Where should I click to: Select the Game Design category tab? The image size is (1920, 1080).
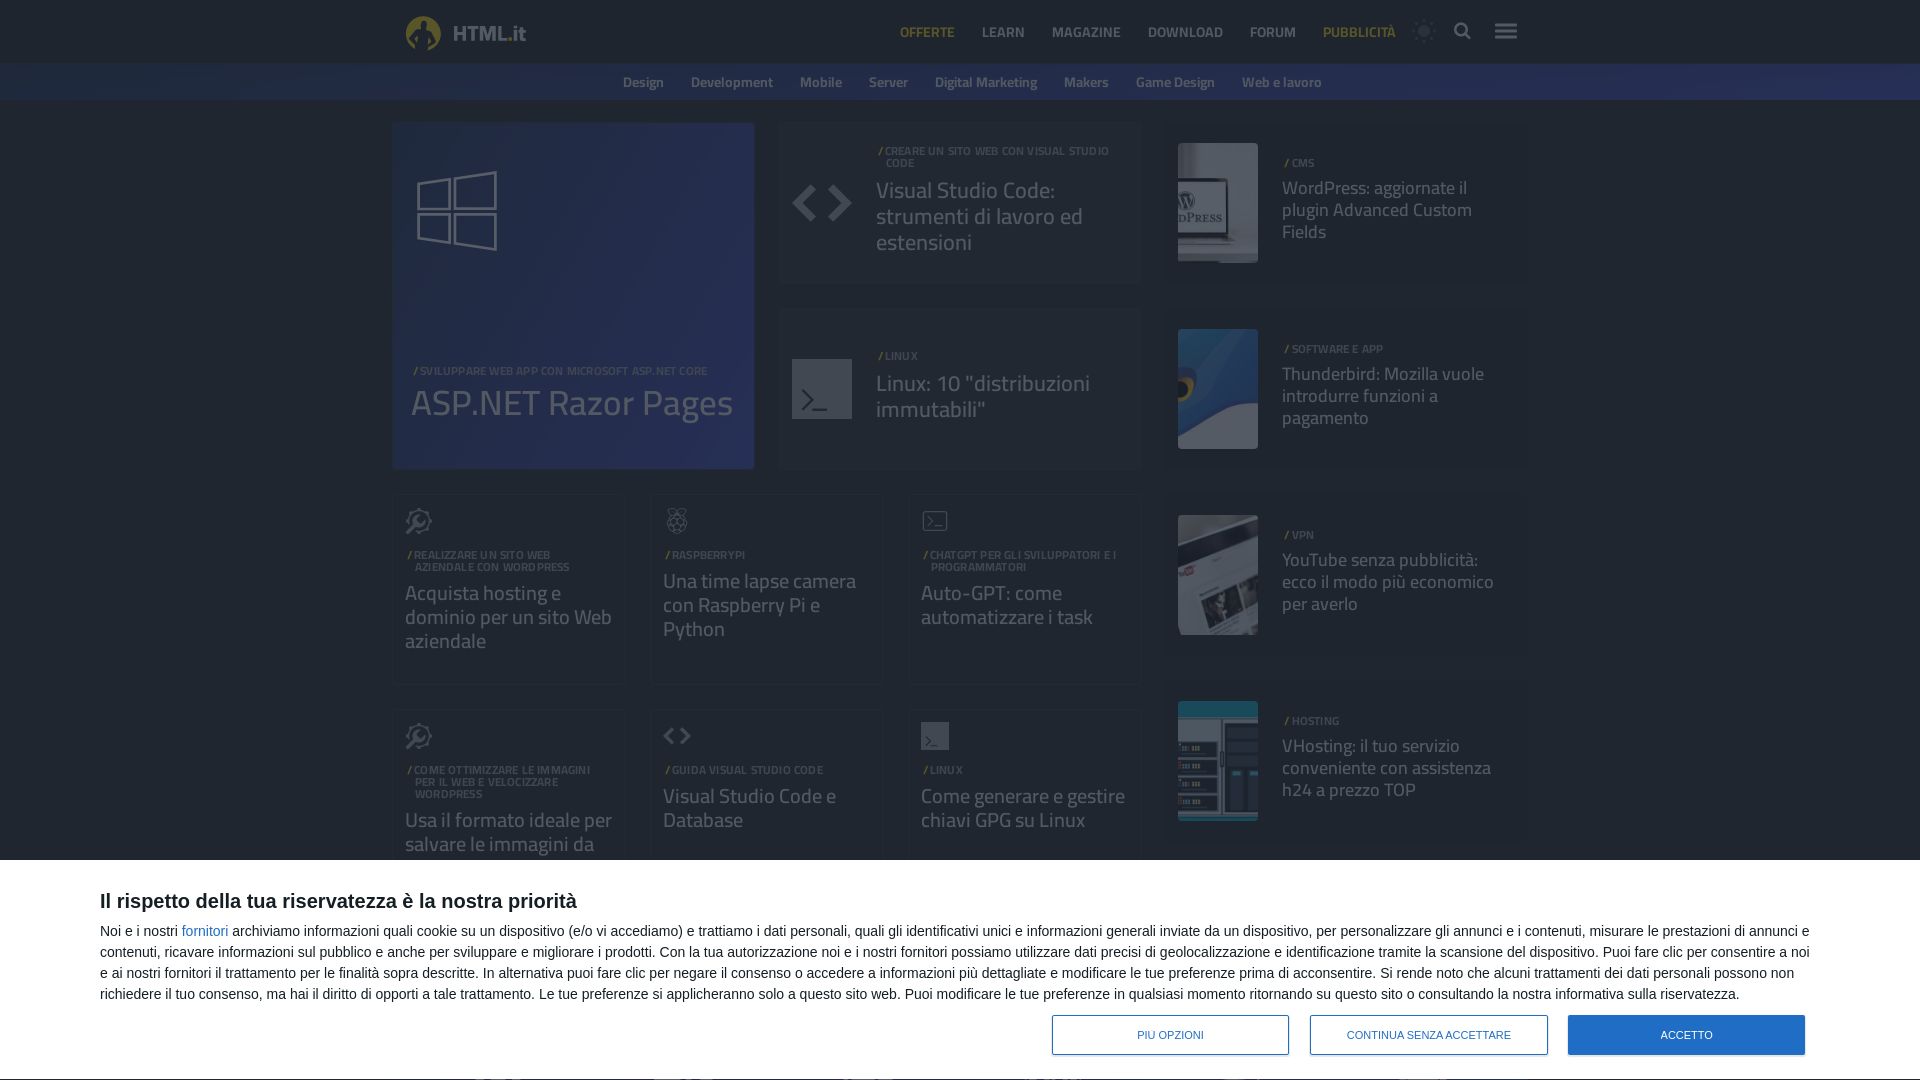tap(1175, 82)
